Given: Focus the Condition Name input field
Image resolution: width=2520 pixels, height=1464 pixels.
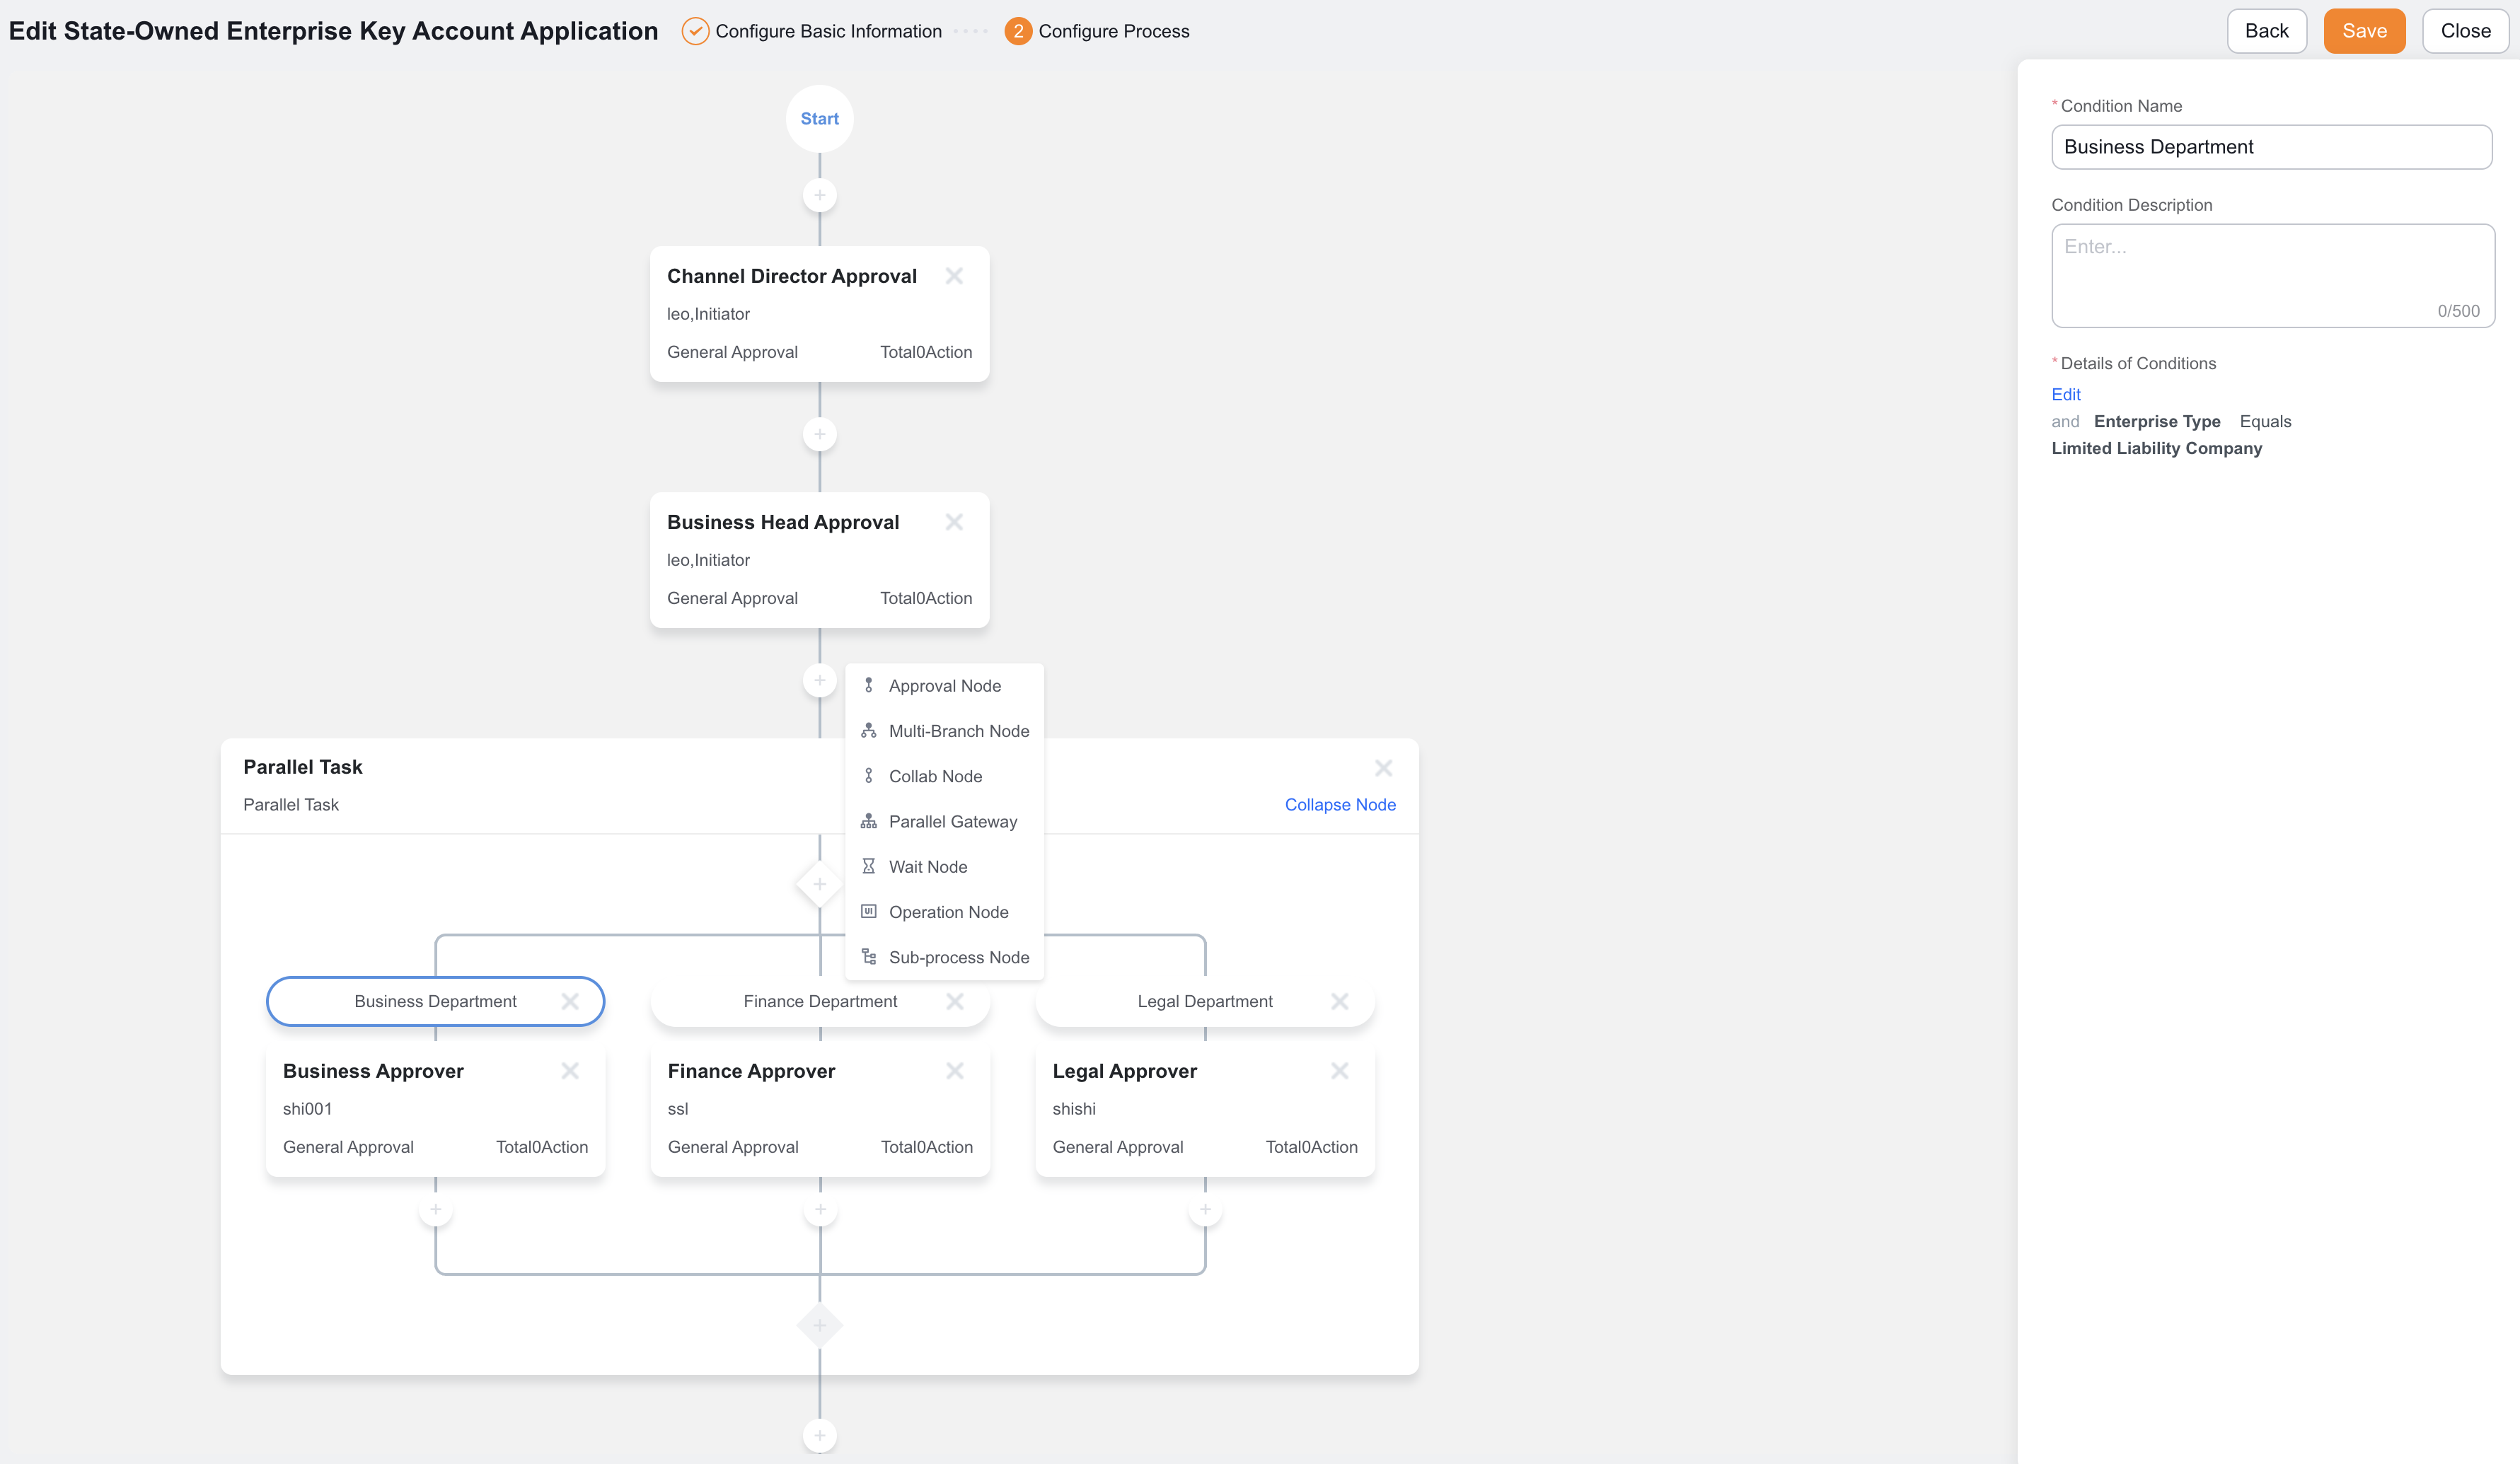Looking at the screenshot, I should point(2271,147).
